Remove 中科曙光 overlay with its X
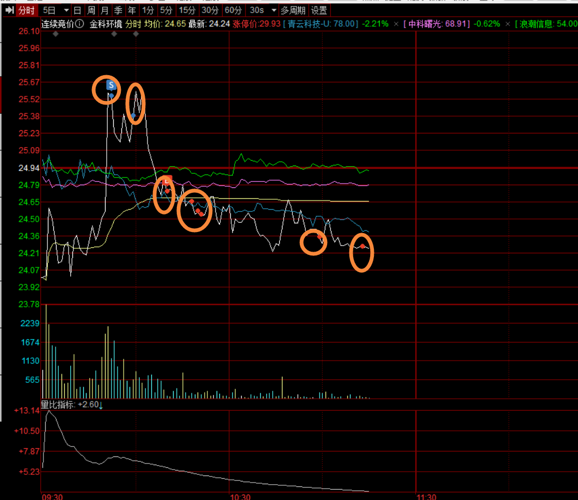 point(508,24)
